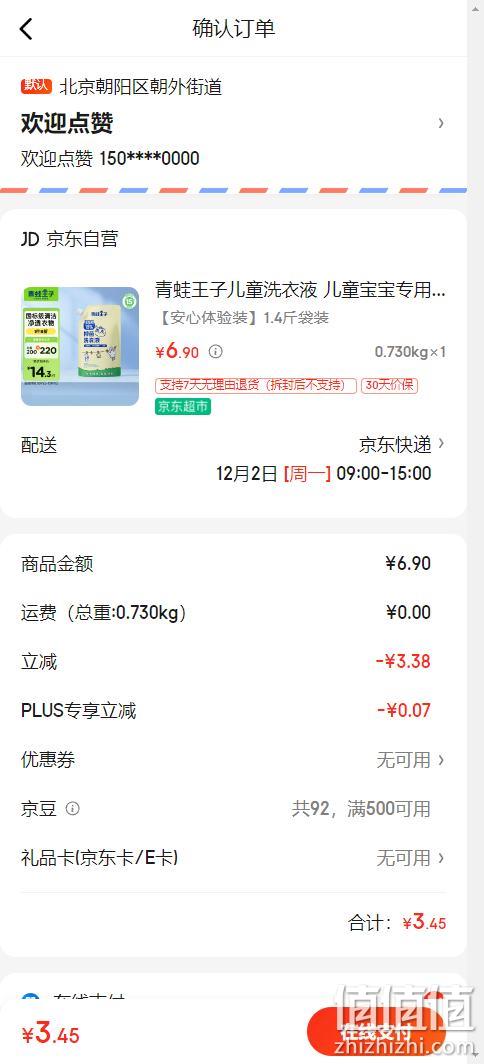
Task: Tap the 7天无理由退货 tag
Action: click(x=256, y=385)
